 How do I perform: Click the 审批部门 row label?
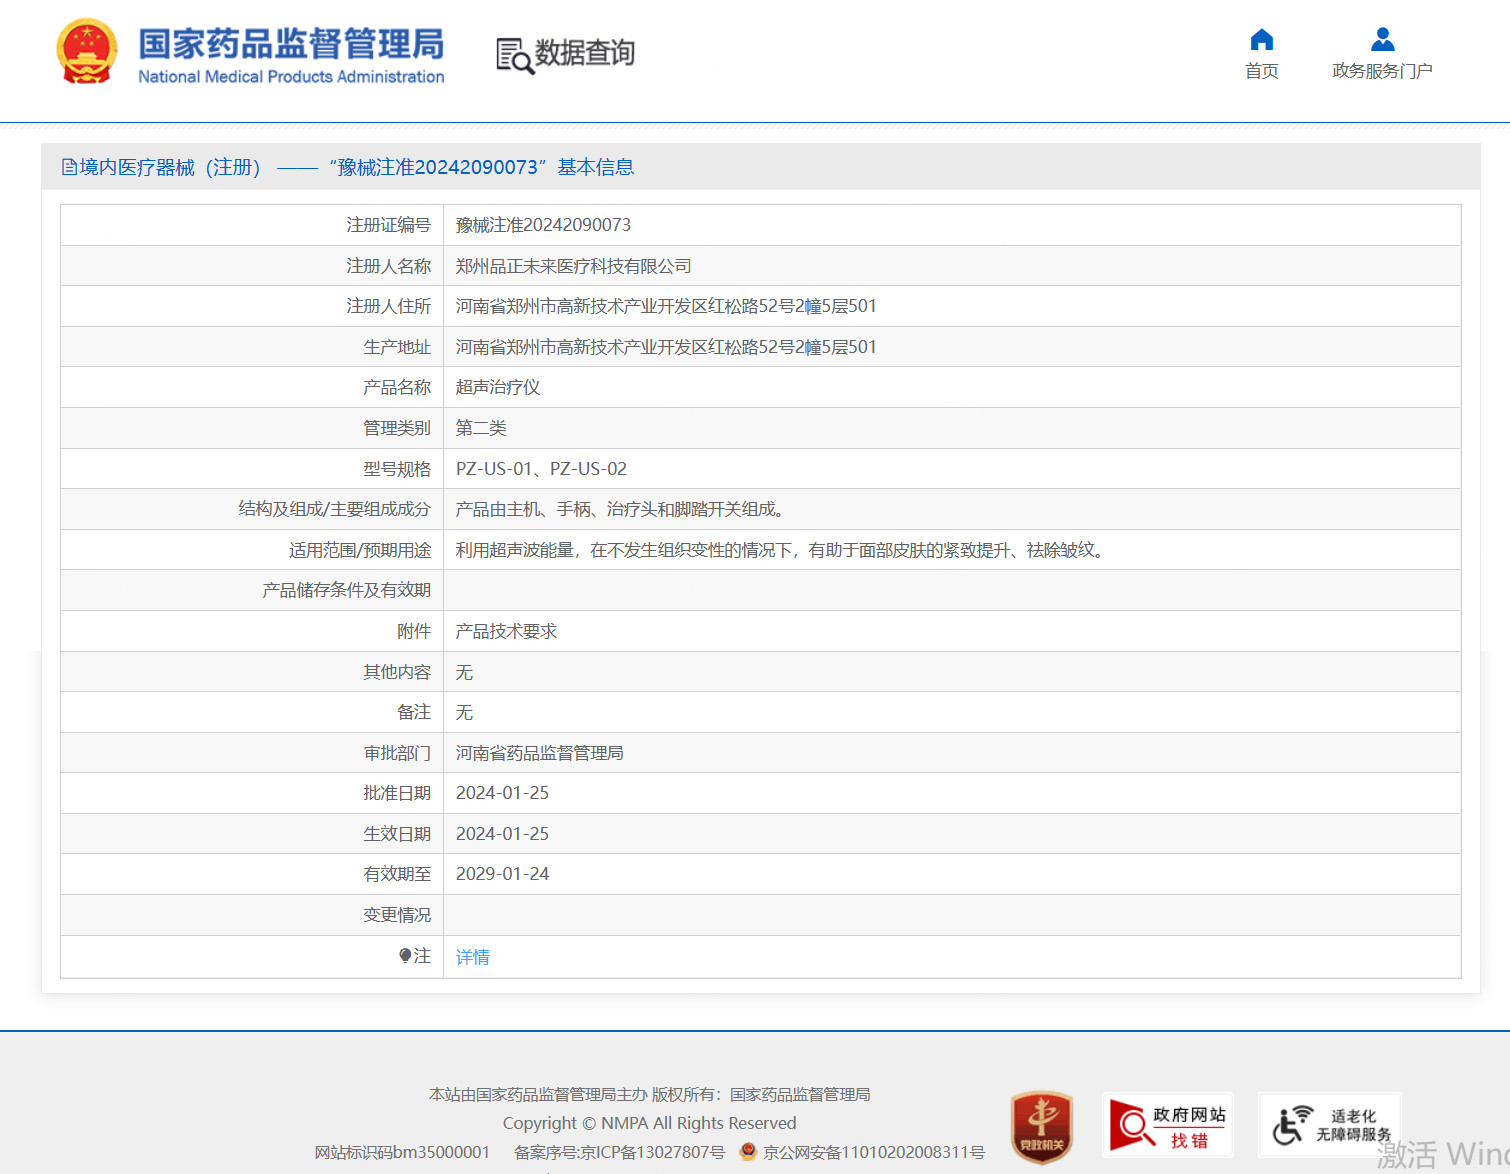click(397, 753)
